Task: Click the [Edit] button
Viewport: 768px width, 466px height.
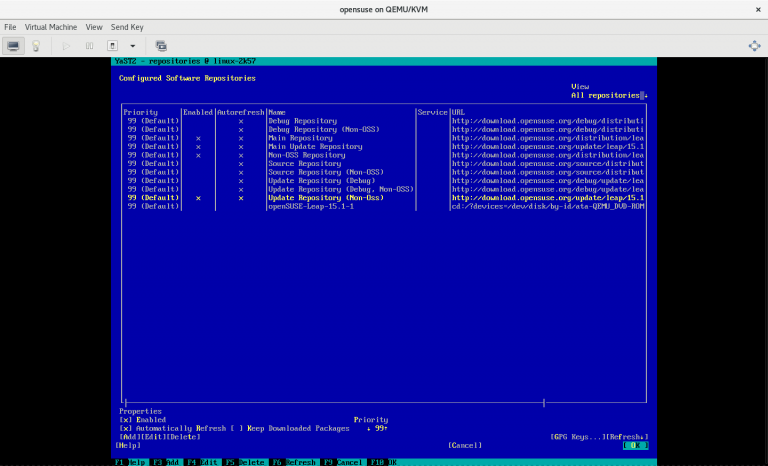Action: pos(153,437)
